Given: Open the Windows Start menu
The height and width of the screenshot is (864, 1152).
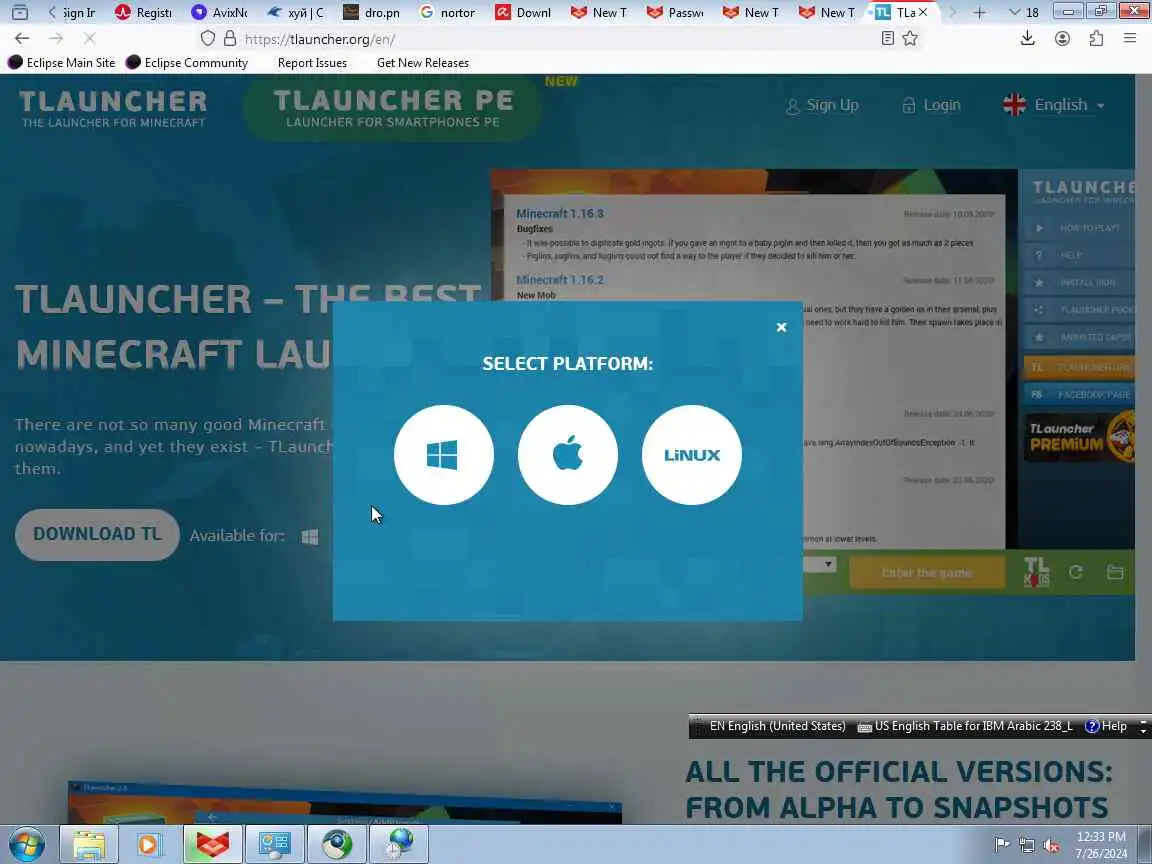Looking at the screenshot, I should (26, 844).
